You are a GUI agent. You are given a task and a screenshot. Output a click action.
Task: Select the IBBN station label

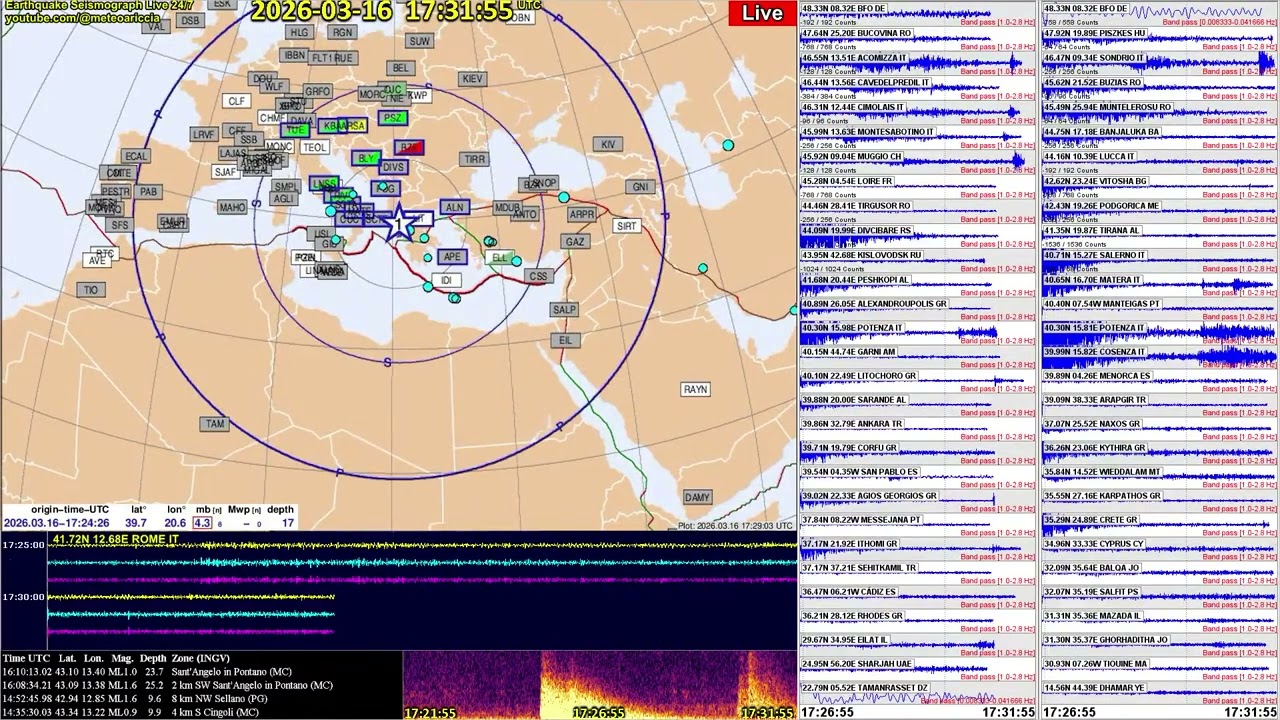294,55
